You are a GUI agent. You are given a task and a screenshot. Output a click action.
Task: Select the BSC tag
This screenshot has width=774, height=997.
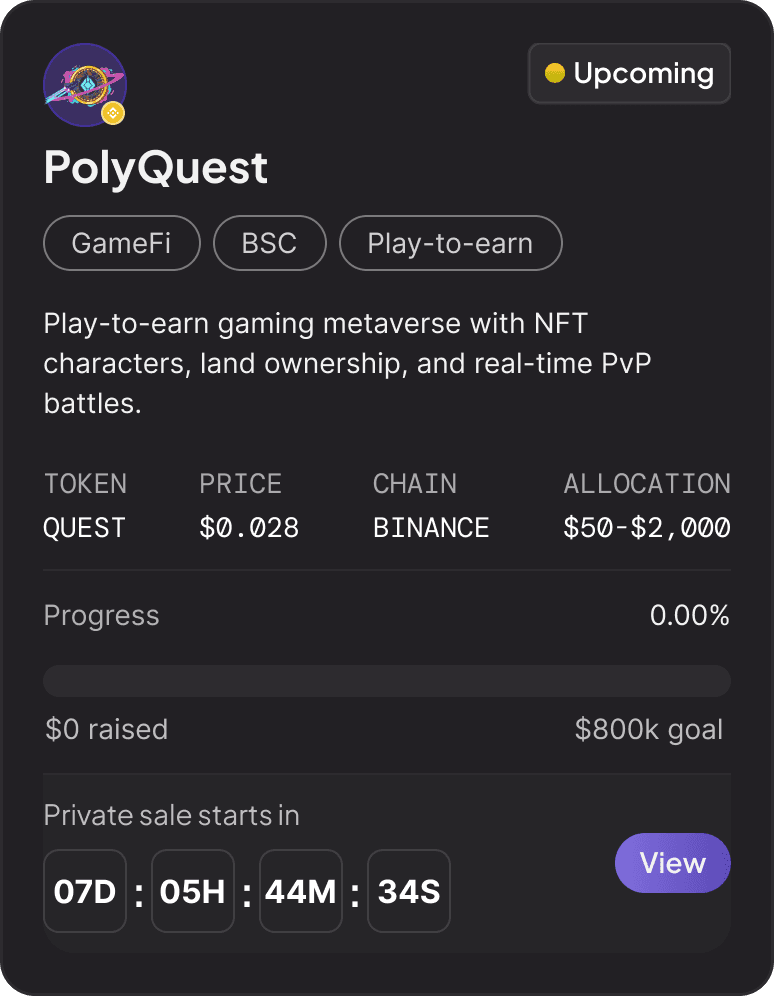[270, 243]
